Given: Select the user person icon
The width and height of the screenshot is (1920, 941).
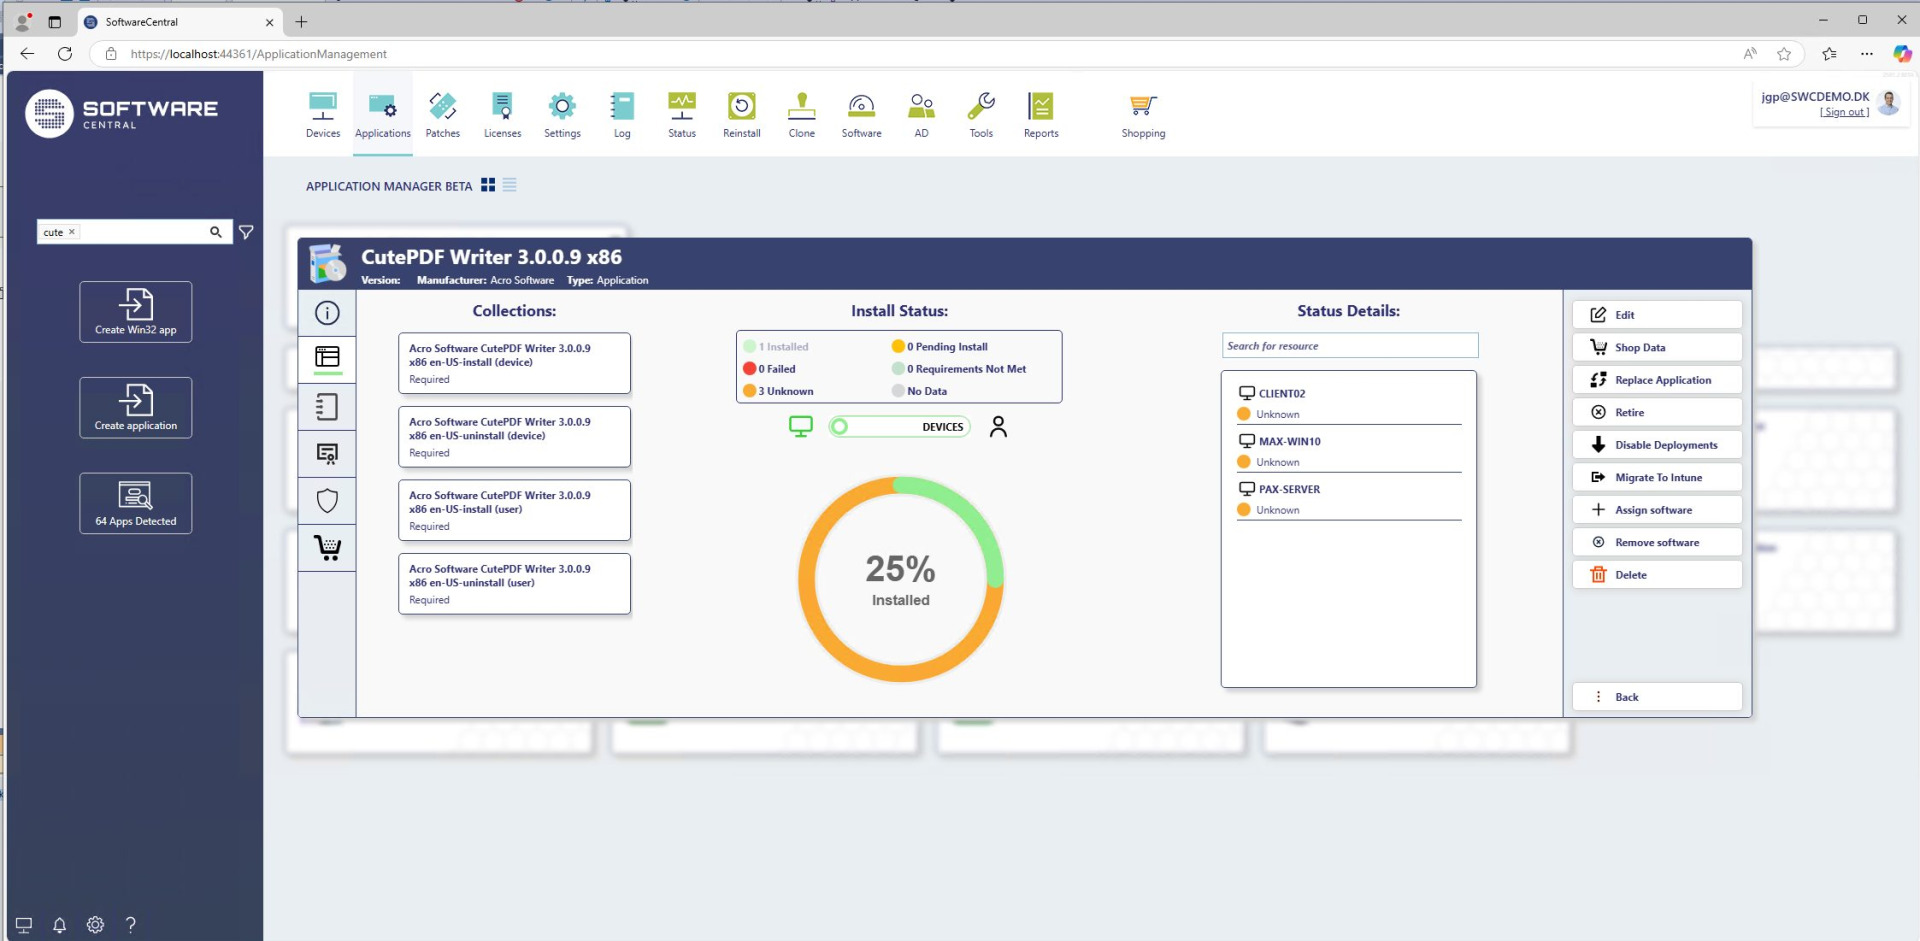Looking at the screenshot, I should coord(998,427).
